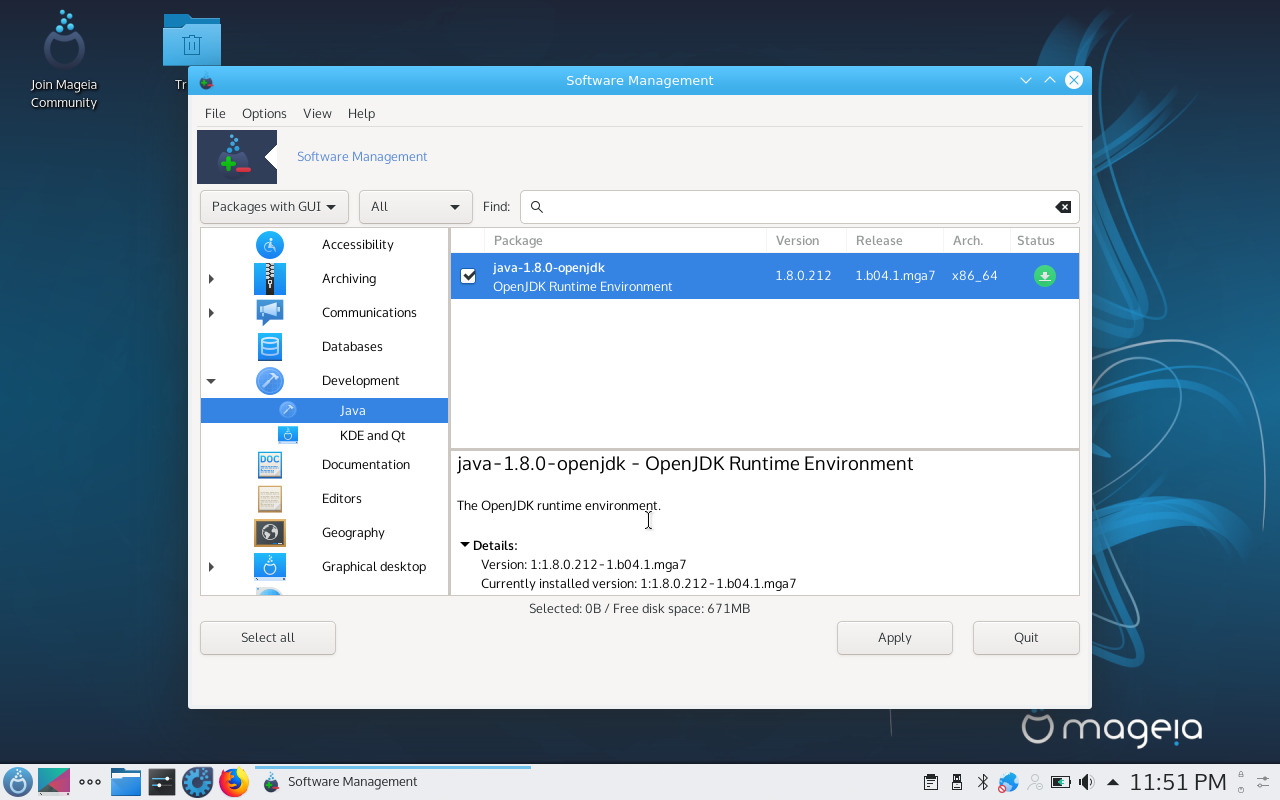The width and height of the screenshot is (1280, 800).
Task: Sort by the Arch. column header
Action: (977, 241)
